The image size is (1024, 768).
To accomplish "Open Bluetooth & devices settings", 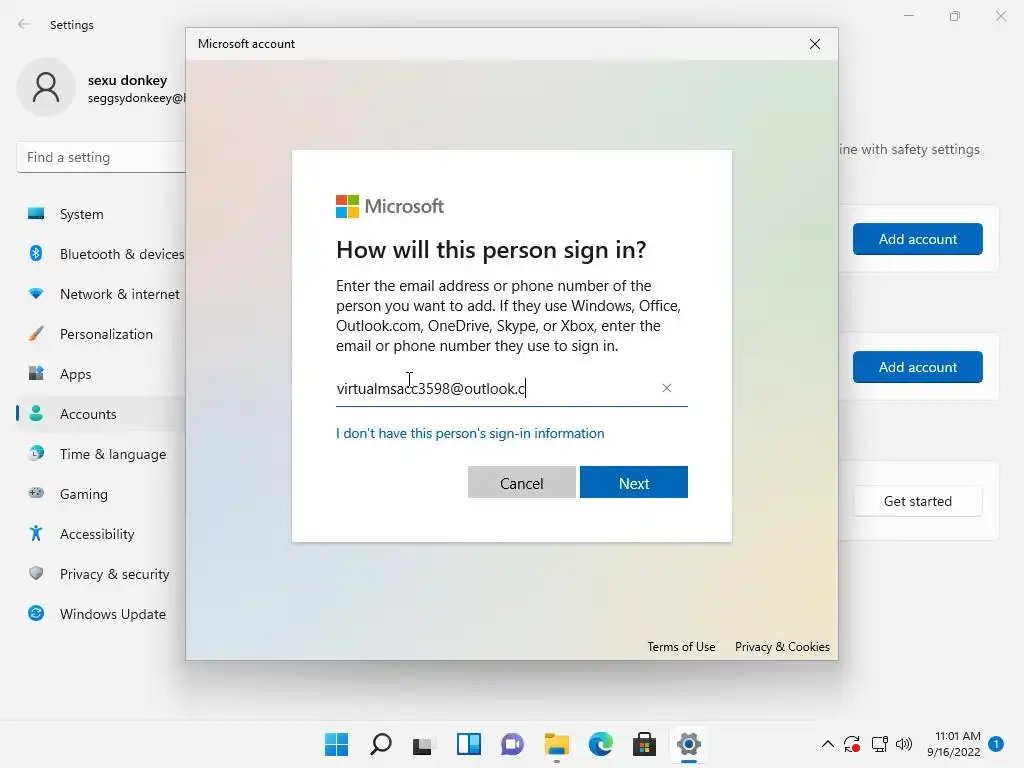I will [x=101, y=254].
